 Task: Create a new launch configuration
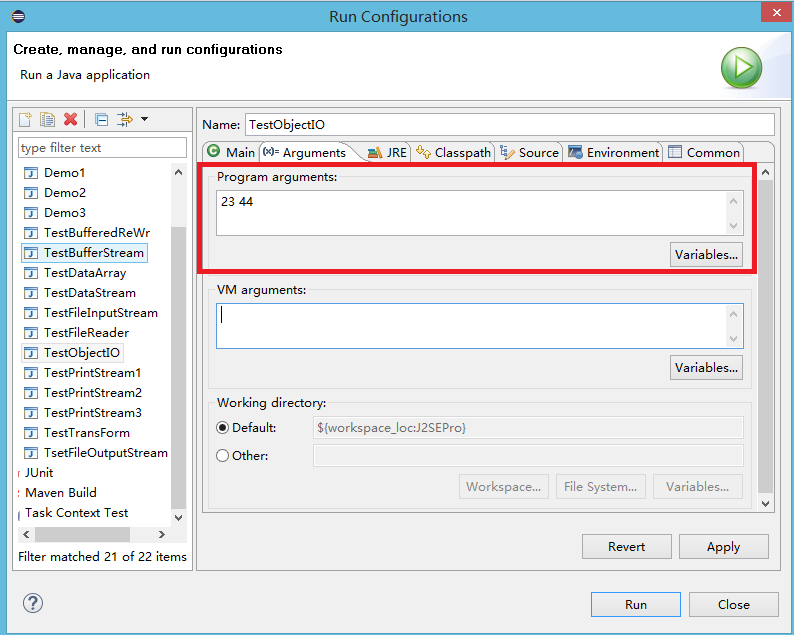(x=25, y=120)
